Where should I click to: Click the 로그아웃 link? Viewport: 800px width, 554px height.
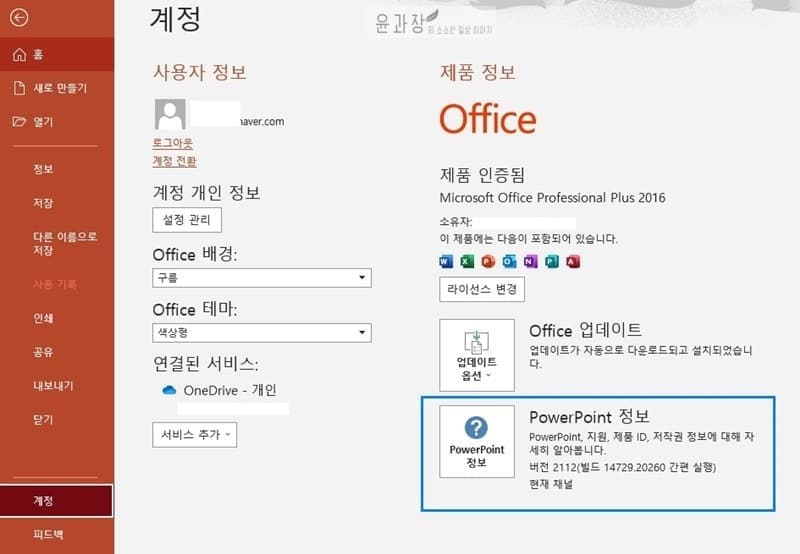tap(172, 143)
